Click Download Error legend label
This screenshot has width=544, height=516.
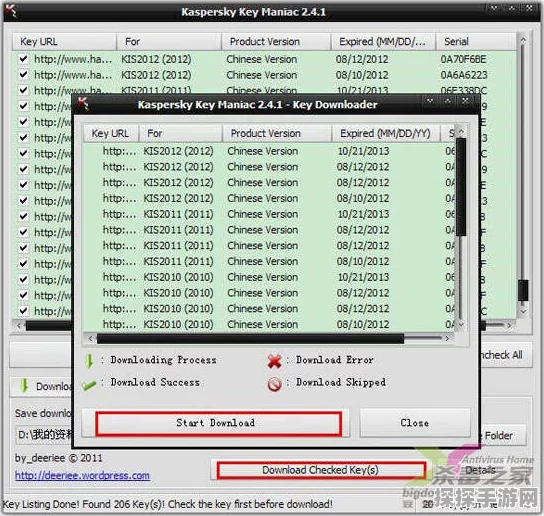coord(335,360)
